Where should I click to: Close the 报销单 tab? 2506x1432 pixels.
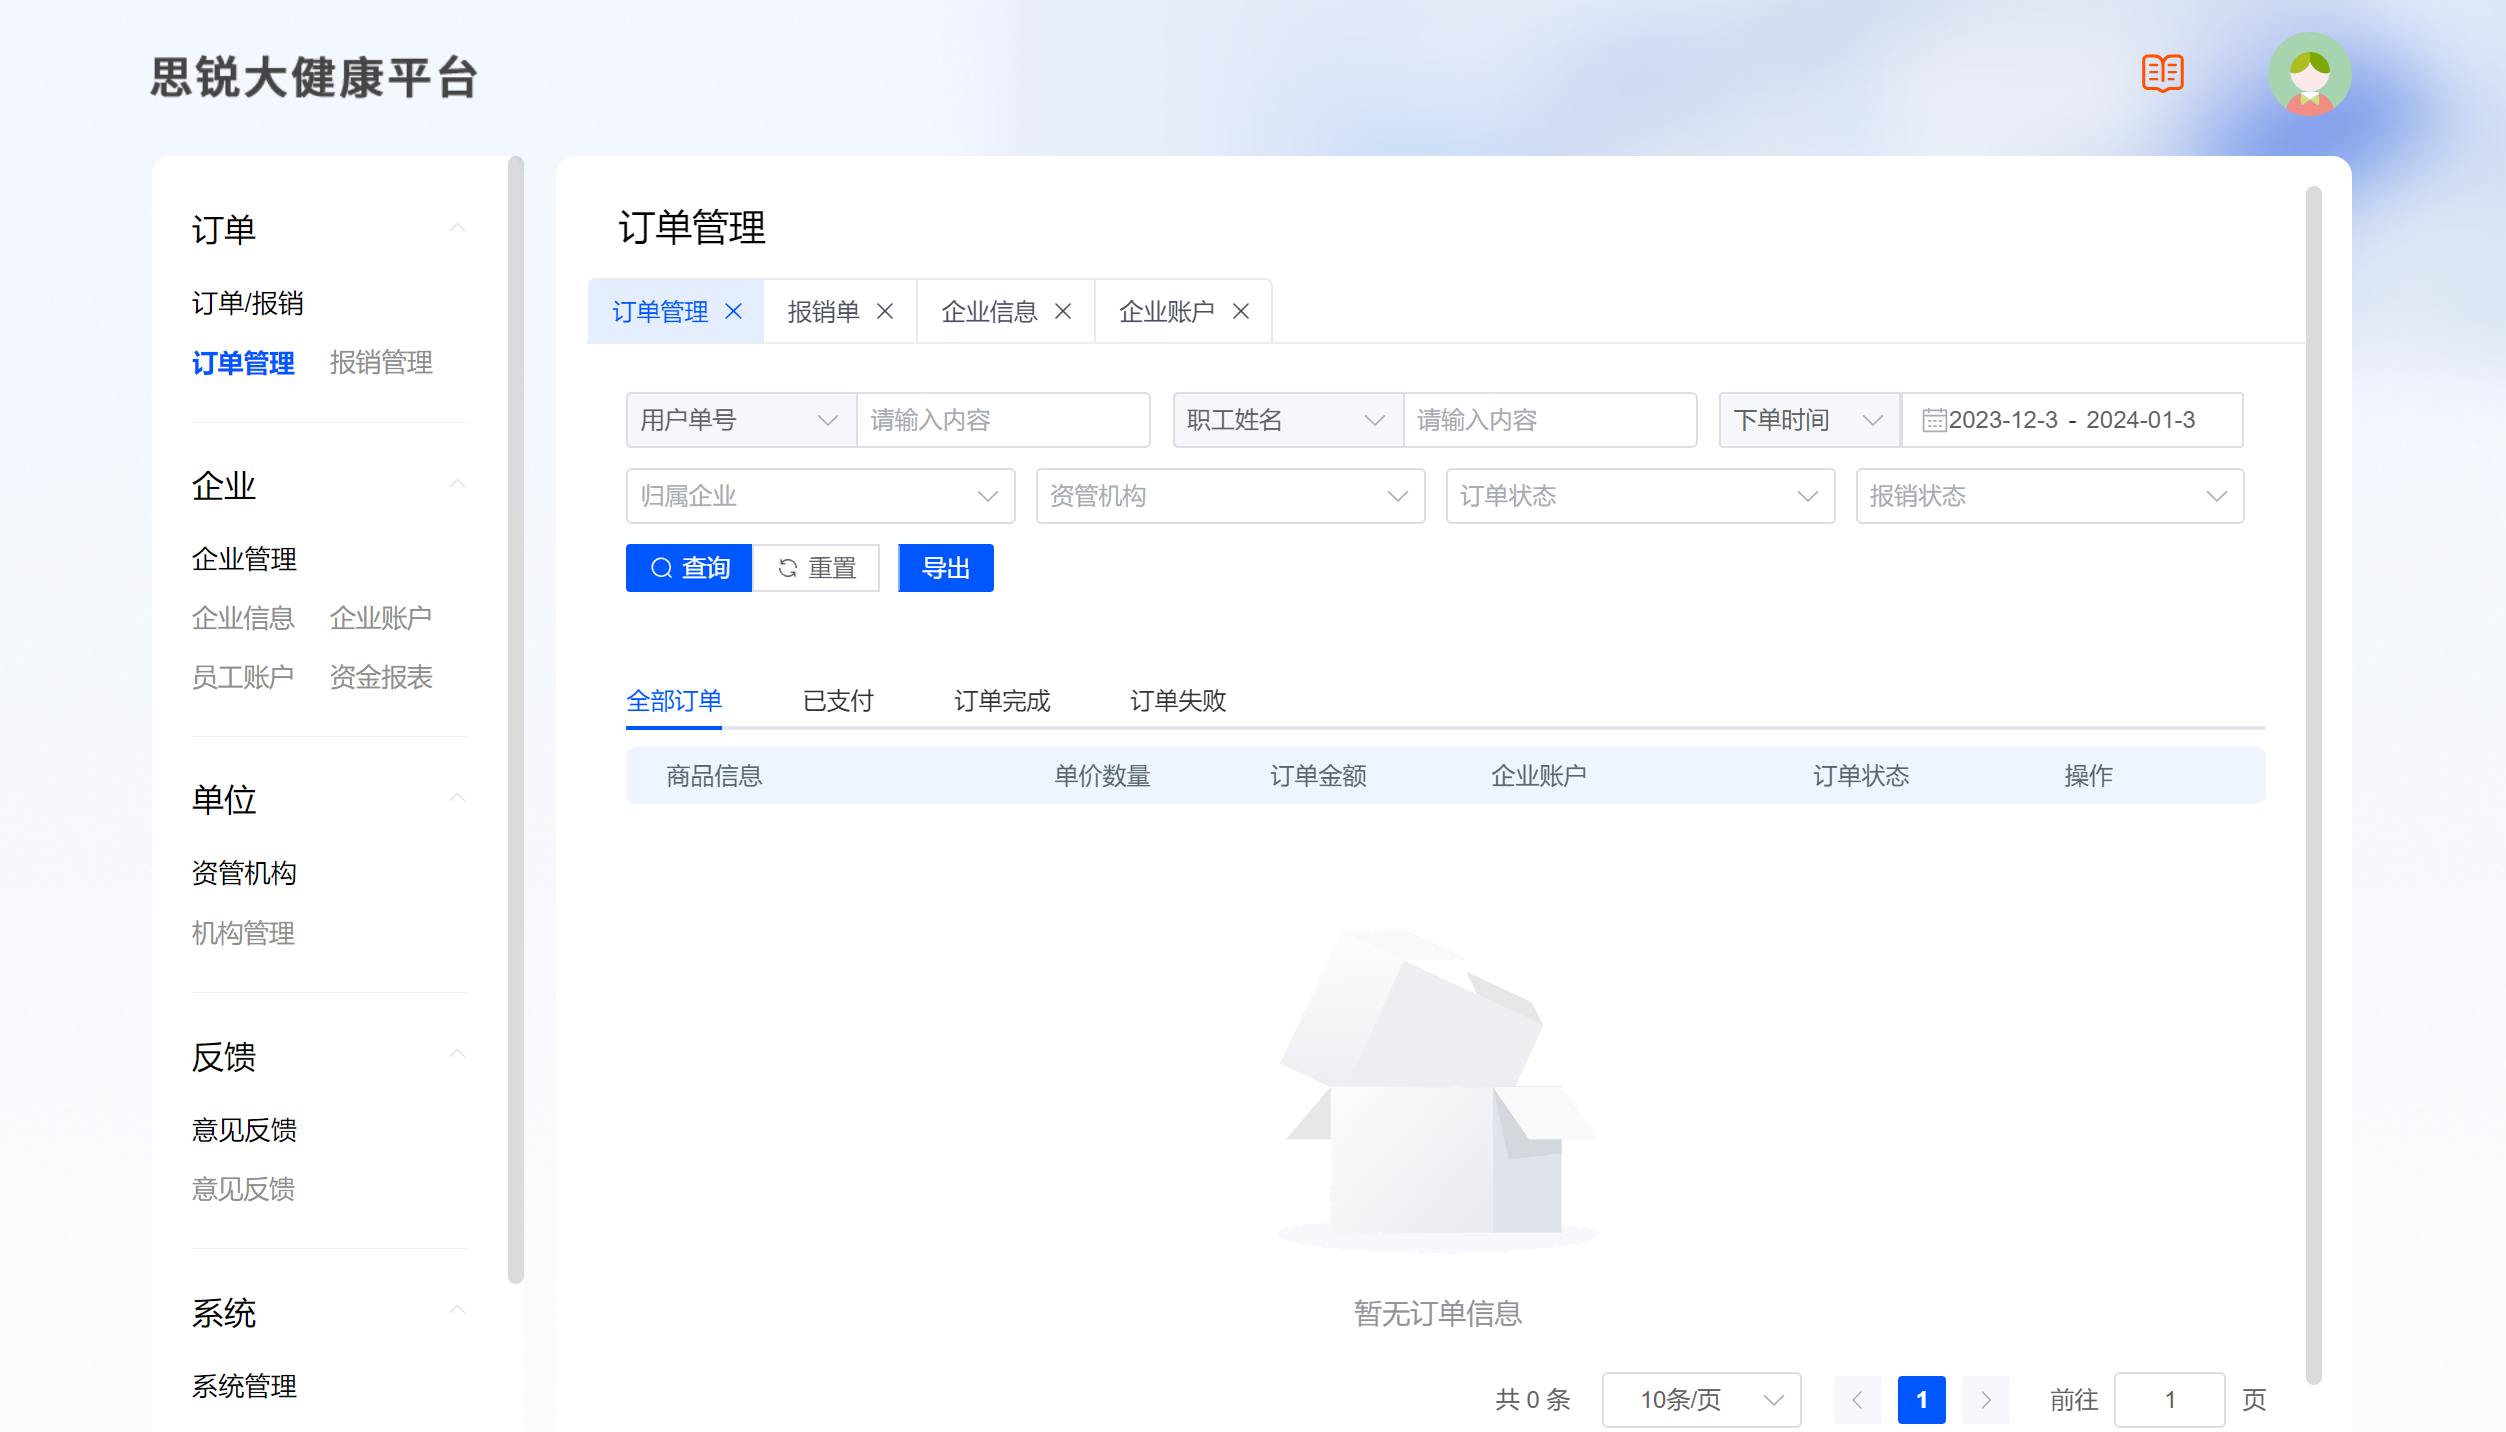coord(885,312)
